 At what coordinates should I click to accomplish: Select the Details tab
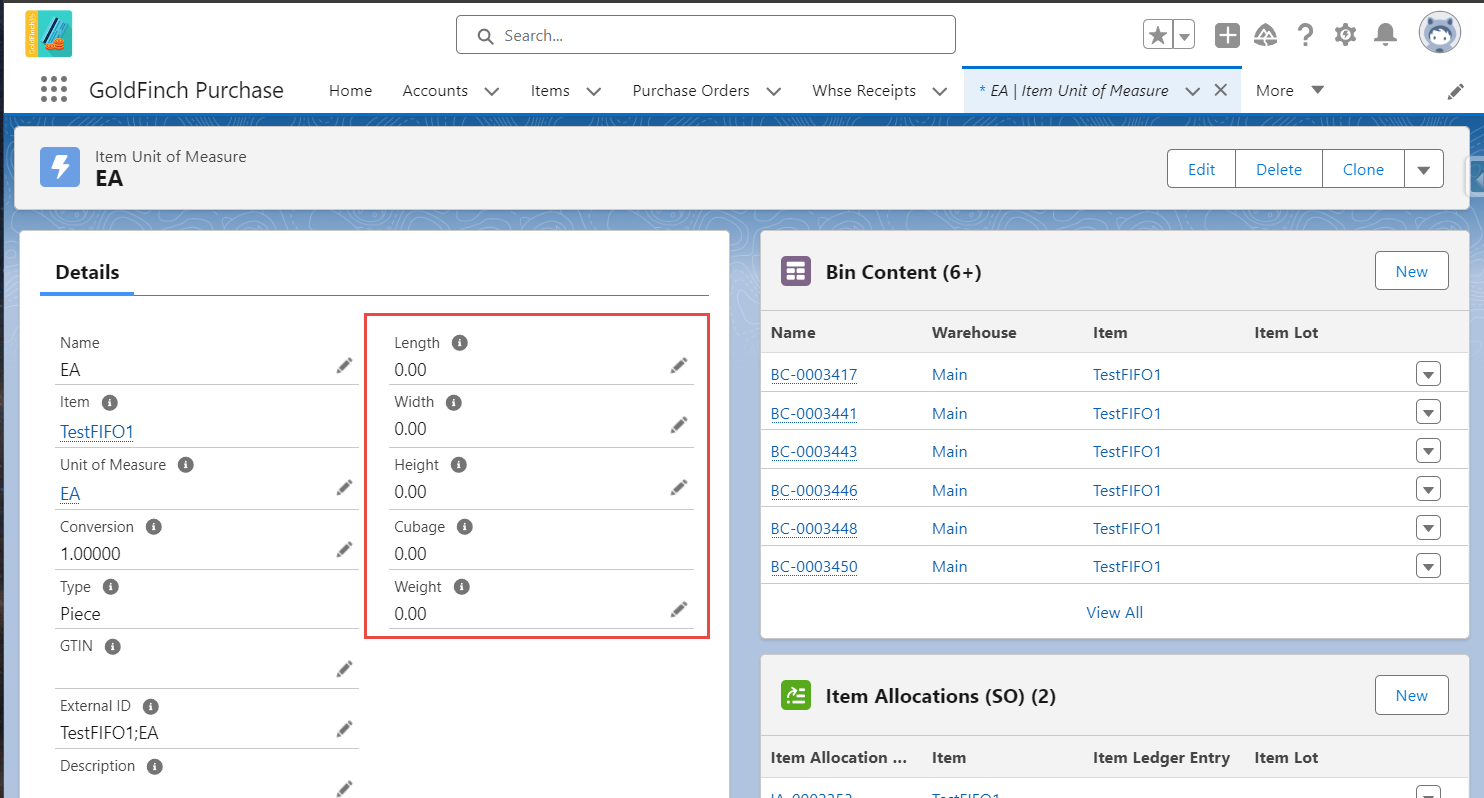click(87, 272)
